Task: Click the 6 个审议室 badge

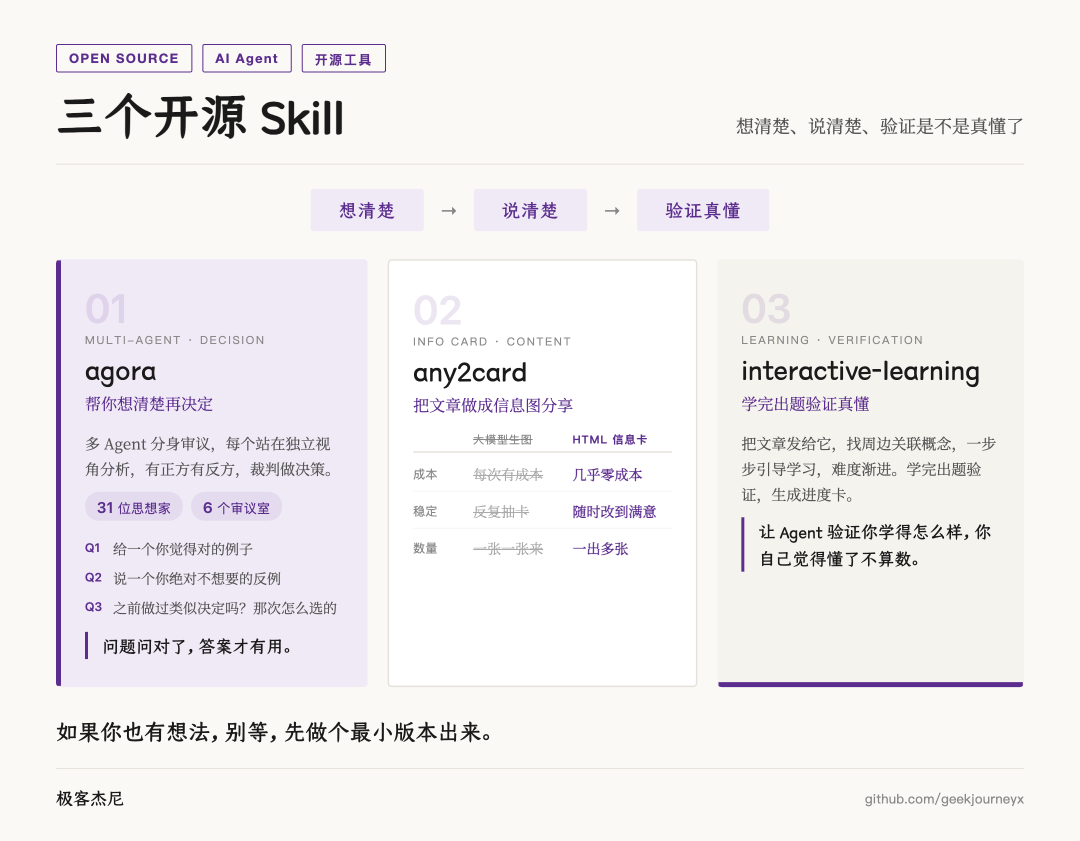Action: coord(236,507)
